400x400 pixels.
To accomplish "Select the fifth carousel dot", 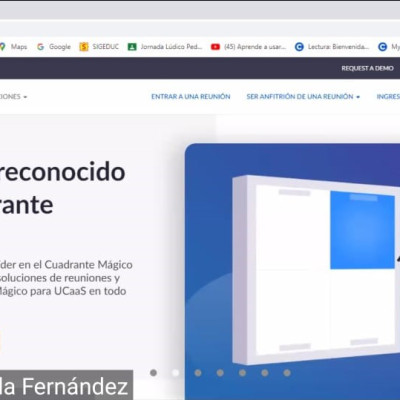I will click(x=242, y=373).
